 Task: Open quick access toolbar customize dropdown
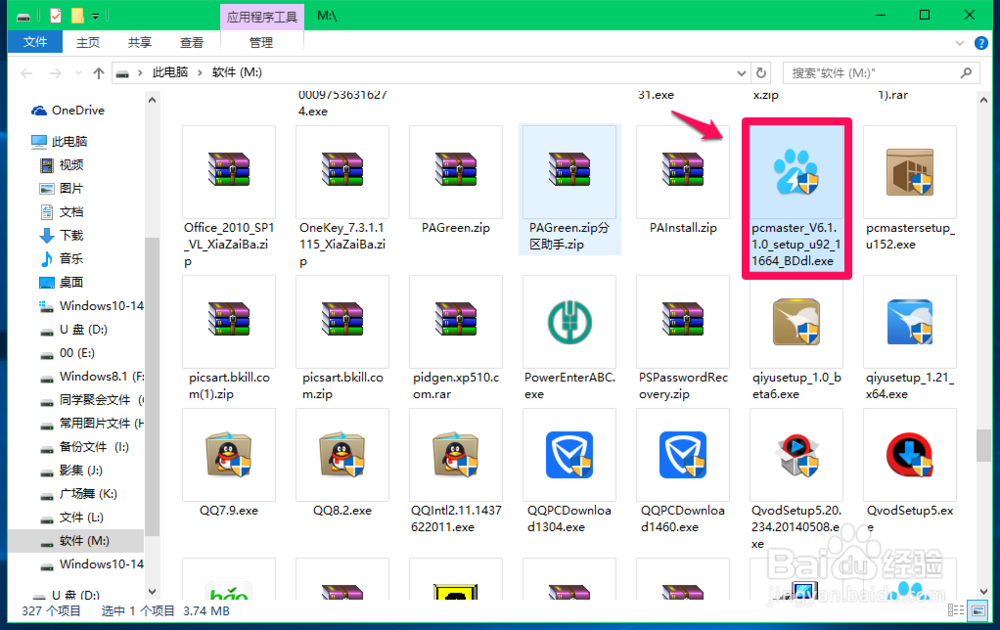95,16
